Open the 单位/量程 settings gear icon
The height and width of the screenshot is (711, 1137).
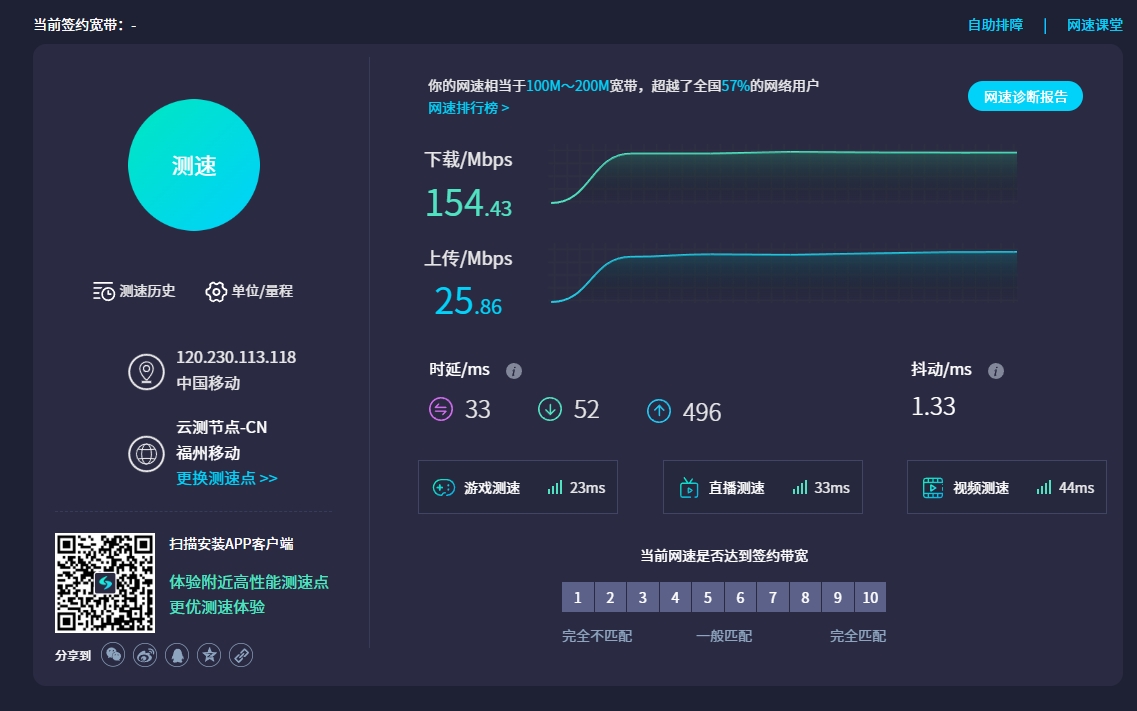coord(214,291)
